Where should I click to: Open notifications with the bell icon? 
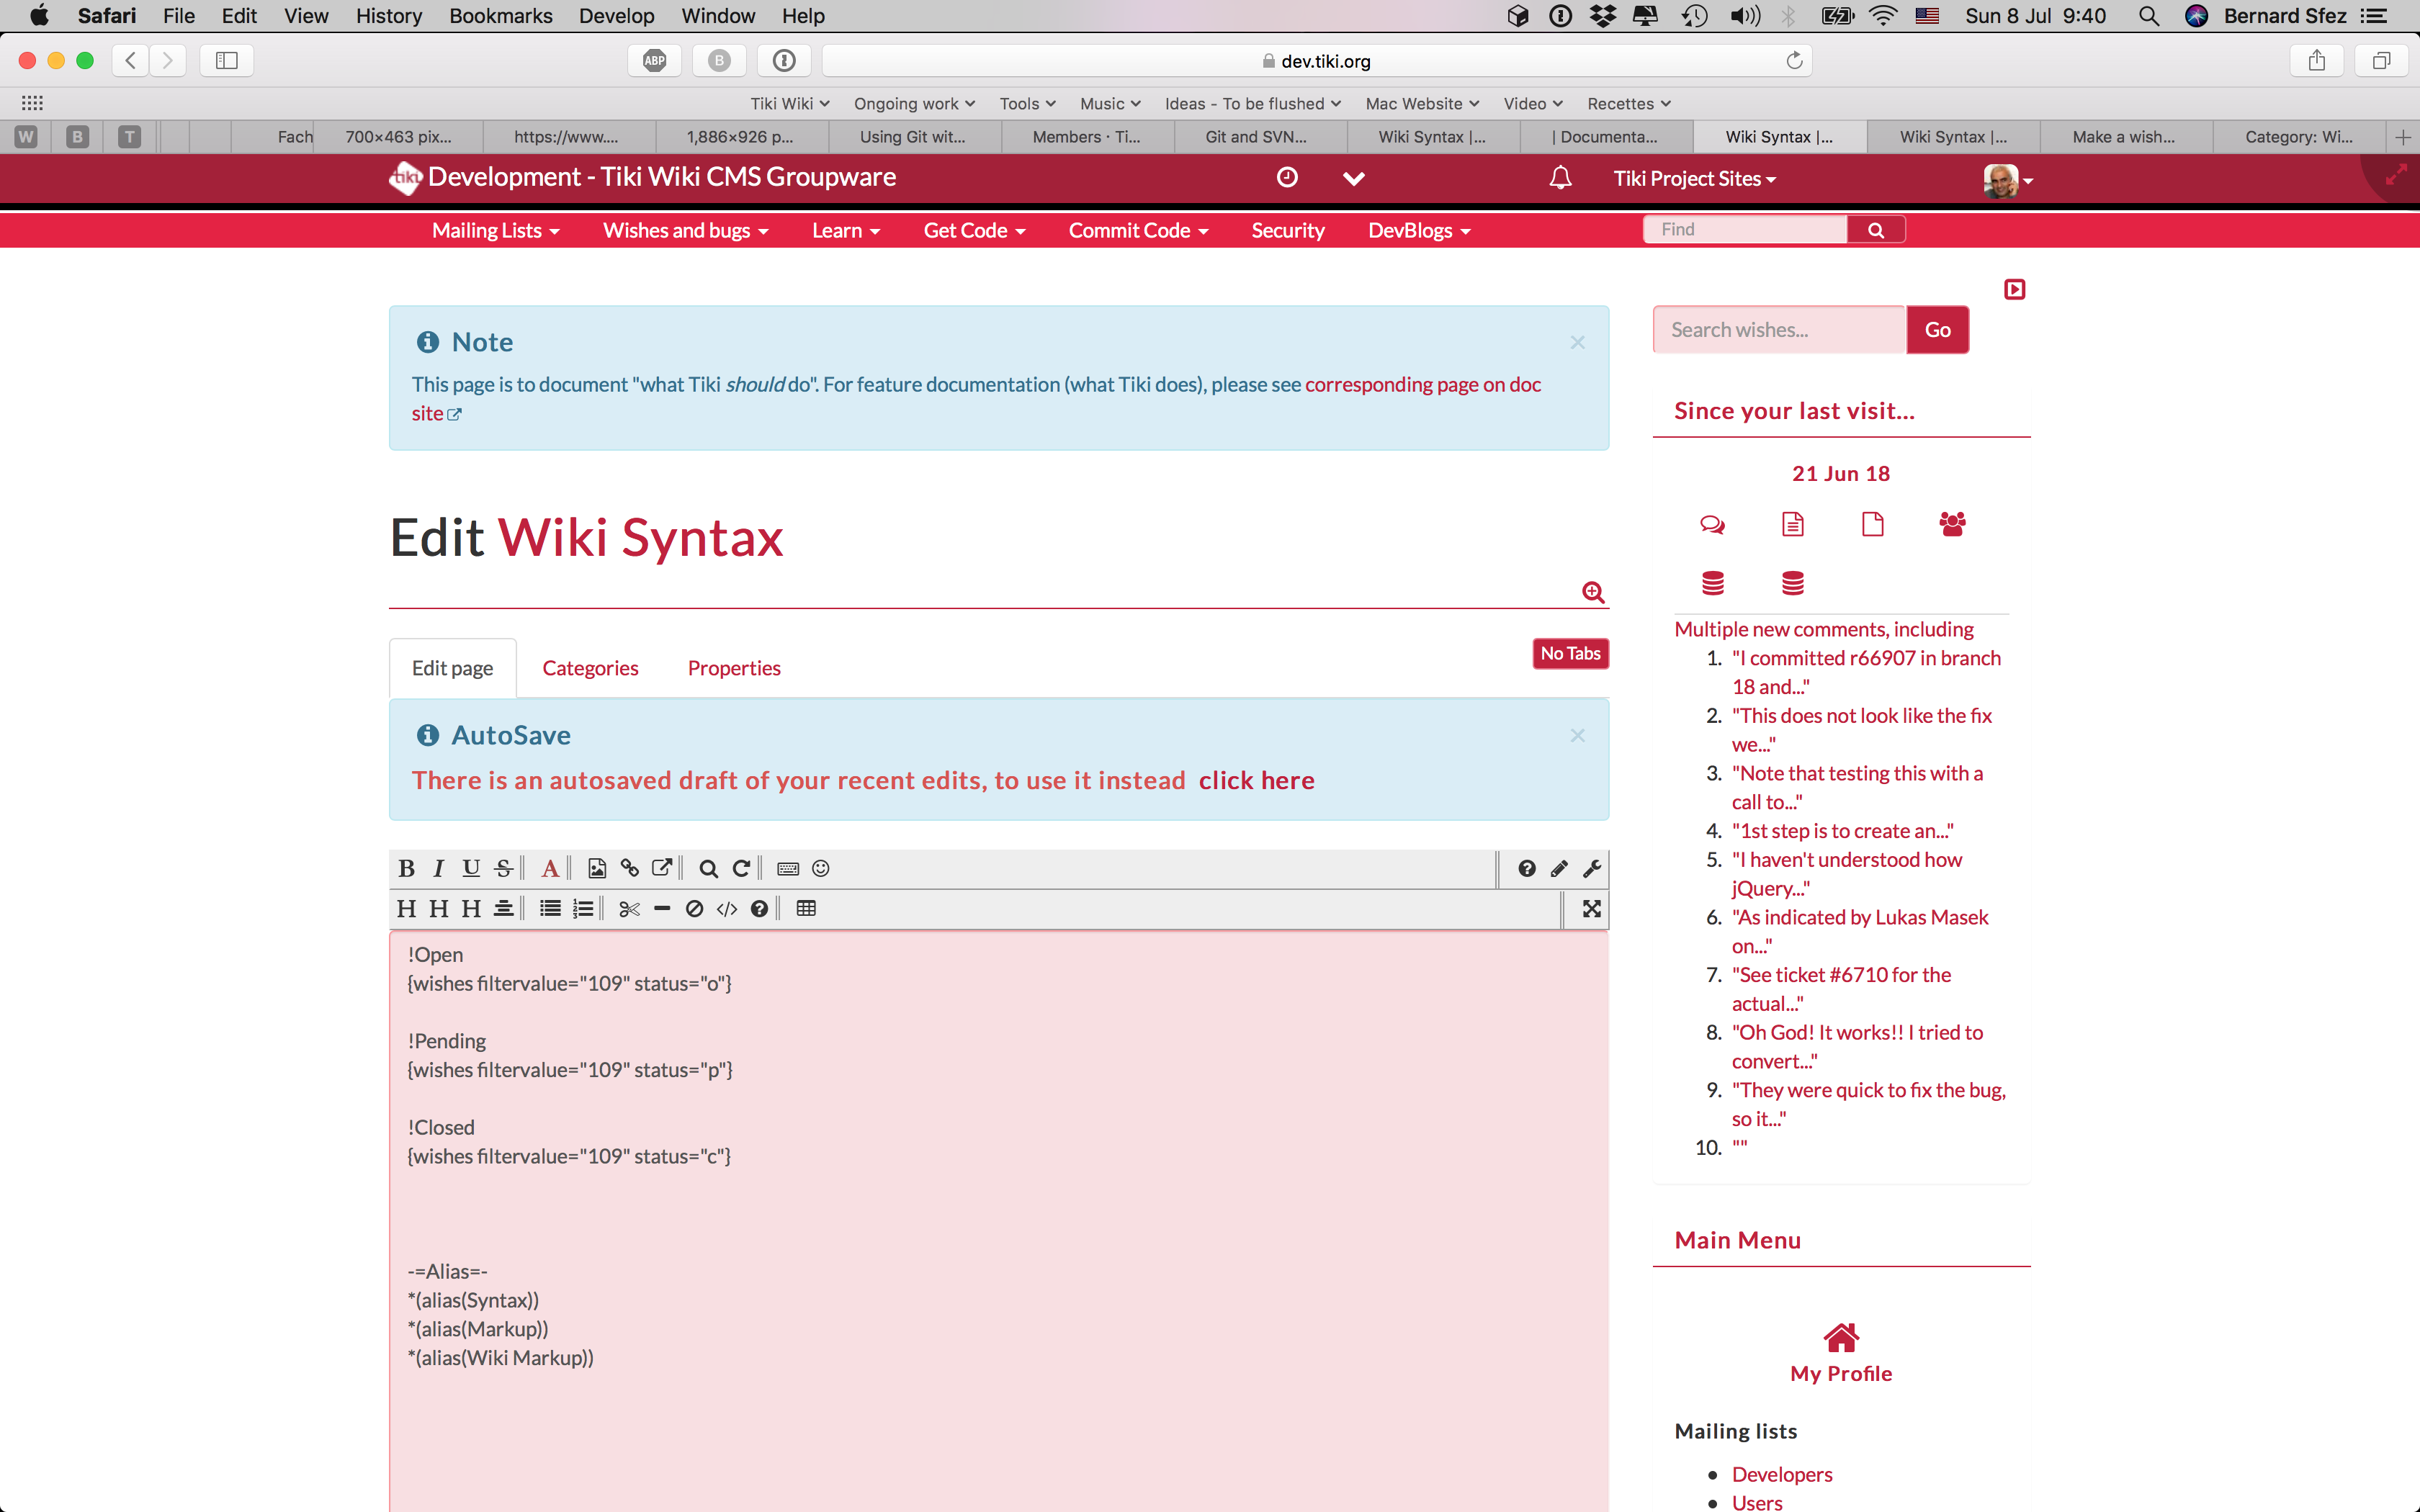(x=1560, y=178)
